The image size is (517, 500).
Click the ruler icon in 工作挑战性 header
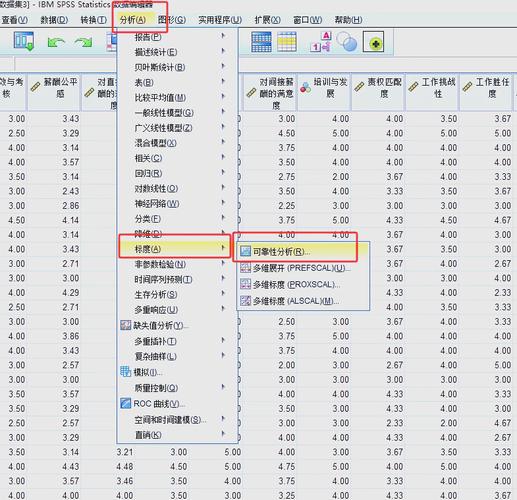tap(413, 87)
